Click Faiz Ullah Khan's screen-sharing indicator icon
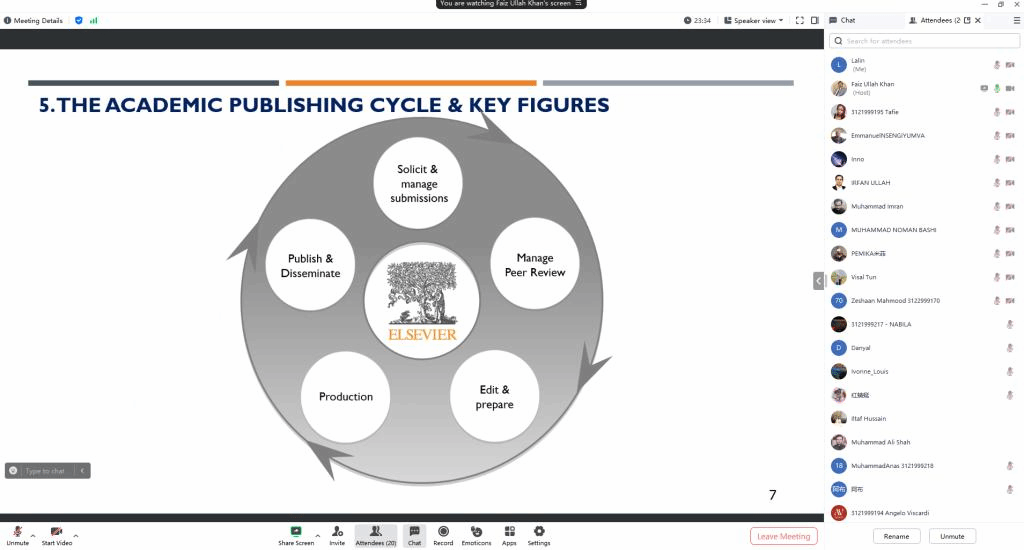The image size is (1024, 550). tap(984, 88)
